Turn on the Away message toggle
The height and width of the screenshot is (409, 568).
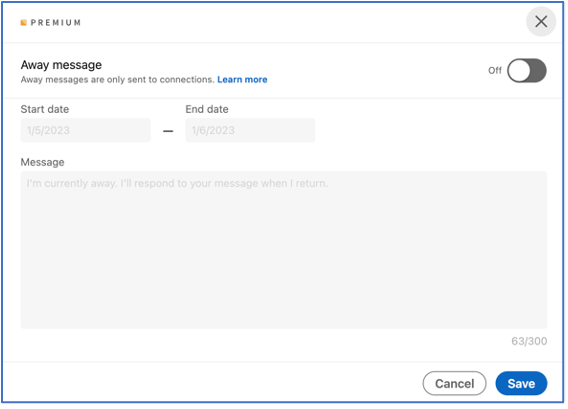[527, 70]
